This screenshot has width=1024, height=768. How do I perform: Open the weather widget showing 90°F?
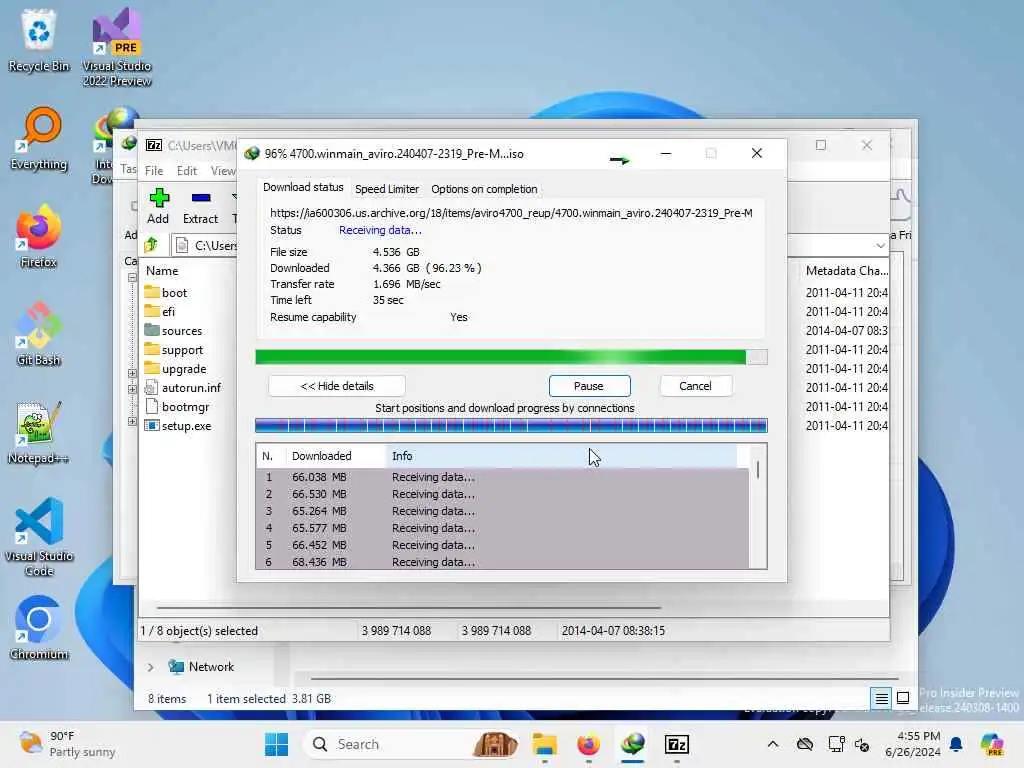(x=67, y=744)
